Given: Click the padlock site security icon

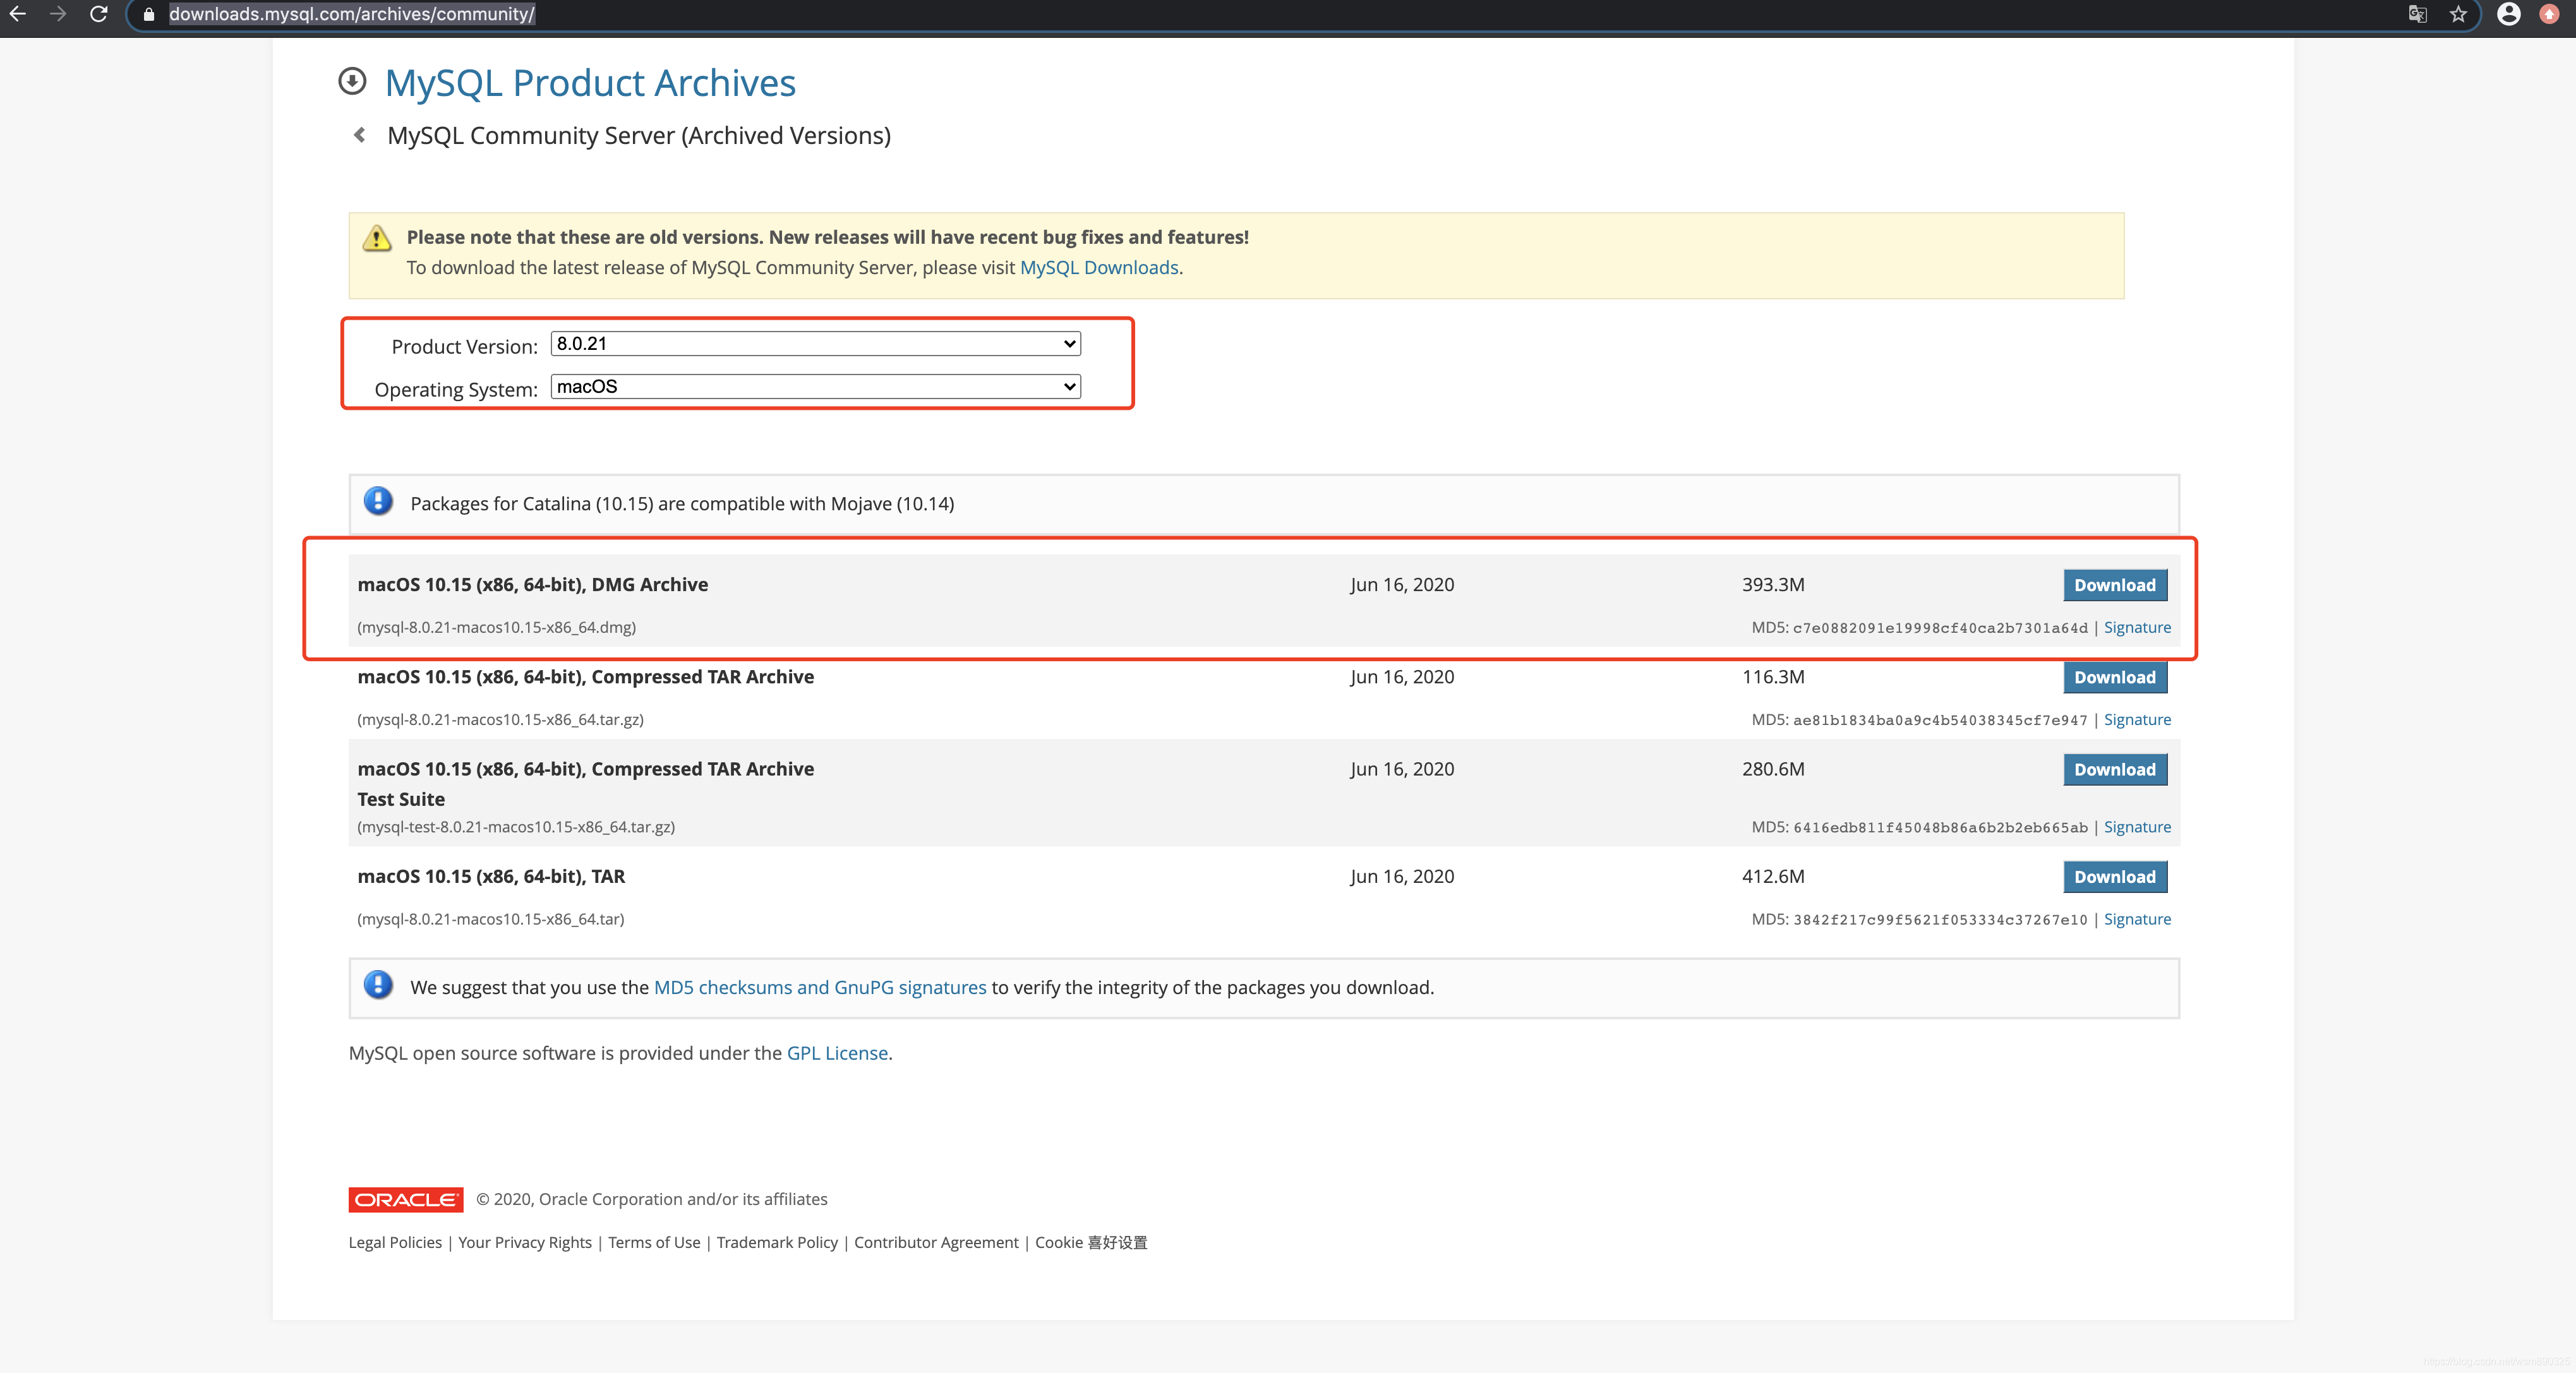Looking at the screenshot, I should click(x=149, y=14).
